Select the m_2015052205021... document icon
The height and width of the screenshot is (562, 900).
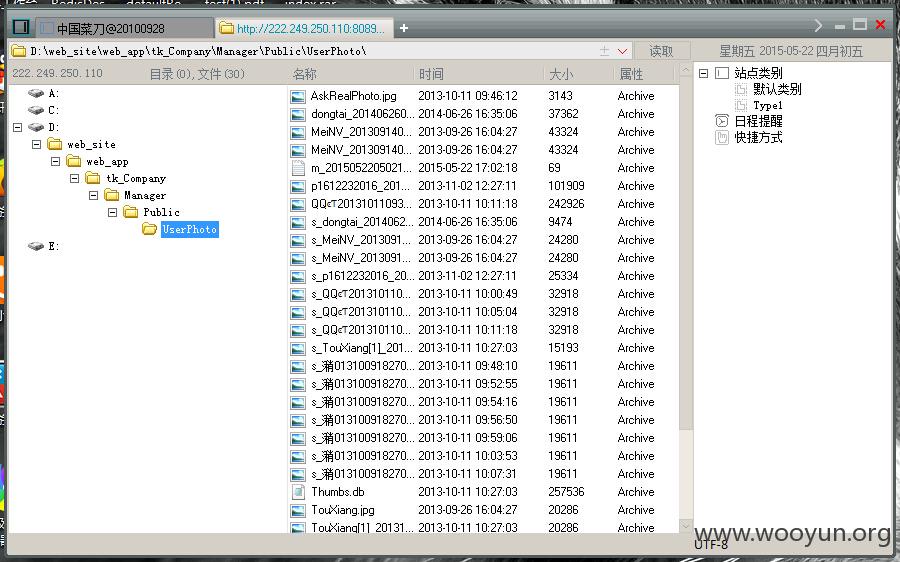pos(298,168)
